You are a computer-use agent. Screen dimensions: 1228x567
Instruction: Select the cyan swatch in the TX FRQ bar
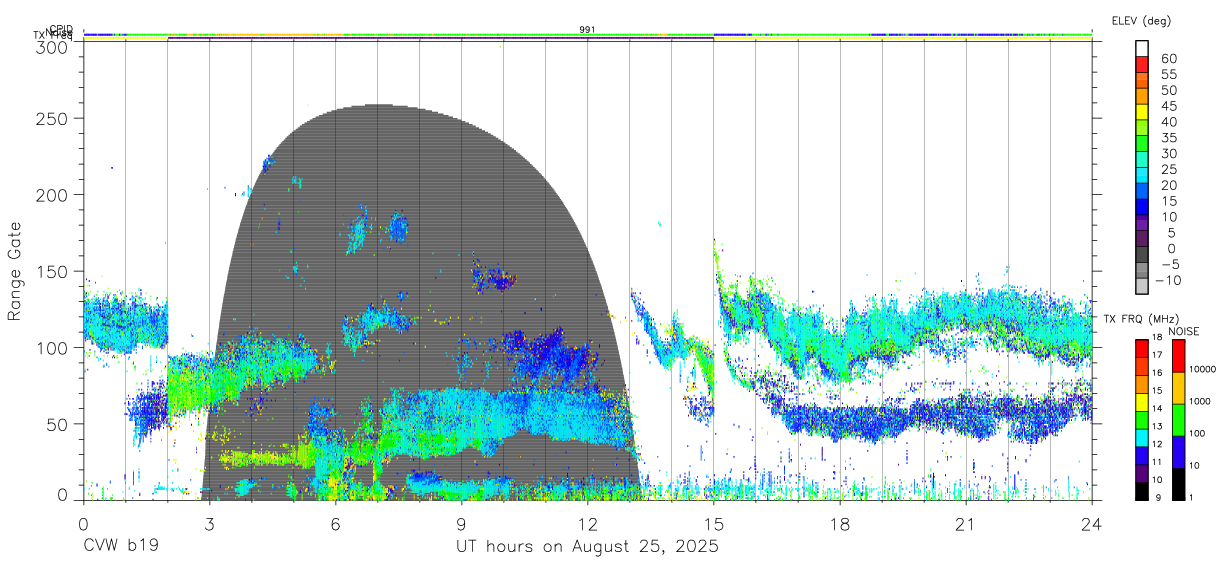click(x=1141, y=437)
